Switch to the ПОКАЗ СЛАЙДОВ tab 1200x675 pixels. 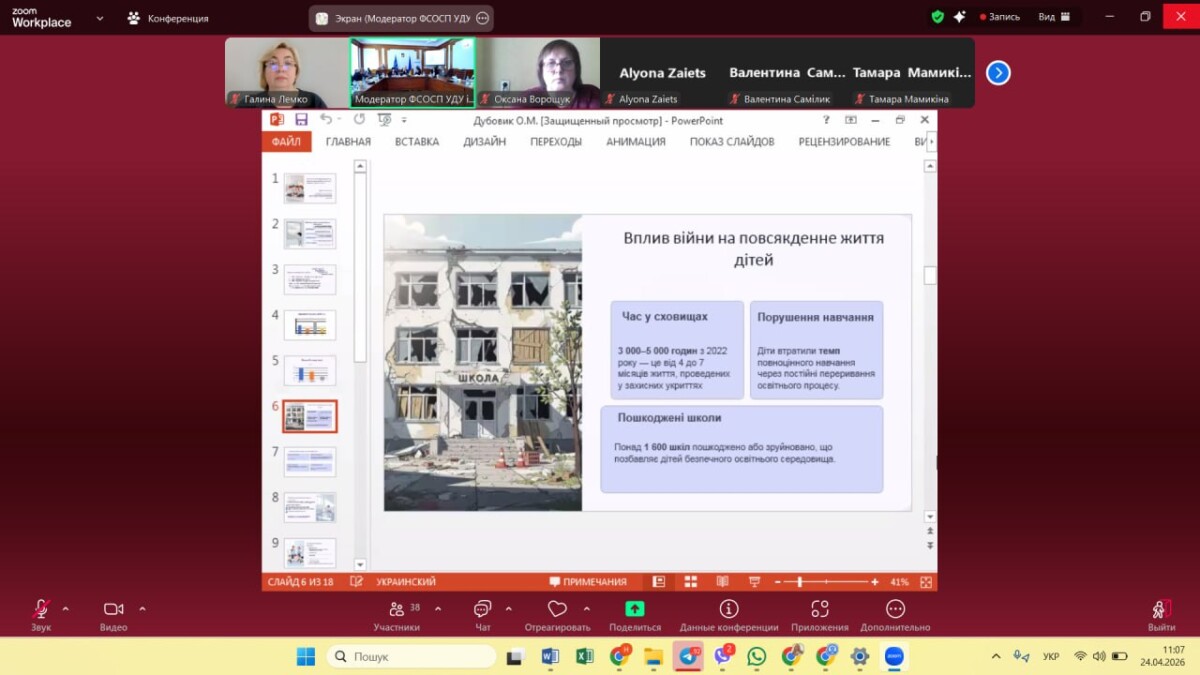tap(731, 142)
